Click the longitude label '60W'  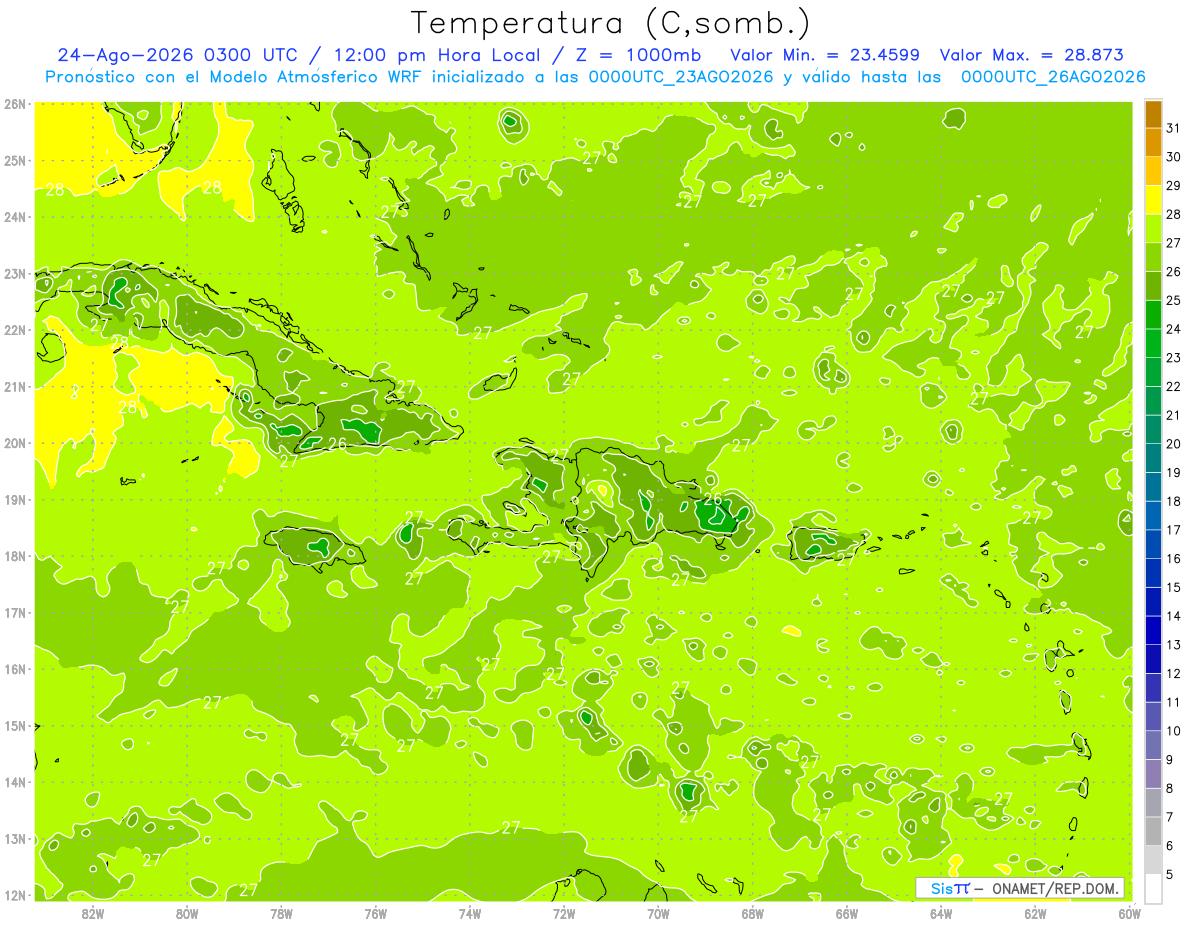click(x=1129, y=913)
